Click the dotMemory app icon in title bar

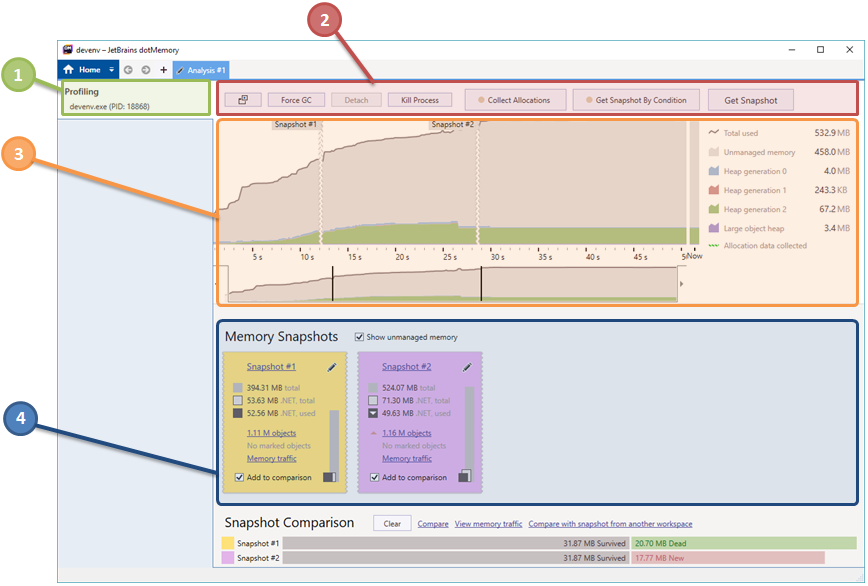tap(68, 49)
